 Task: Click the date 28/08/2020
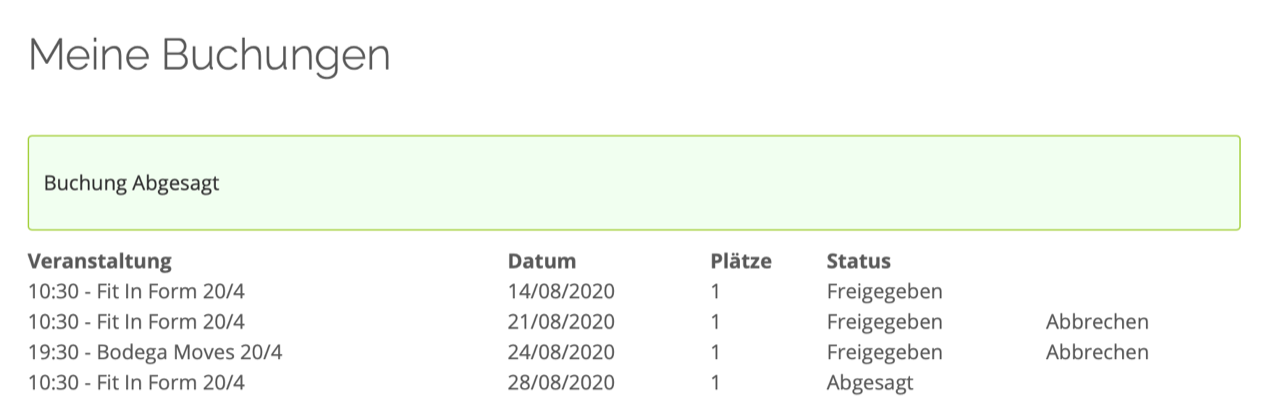(561, 382)
